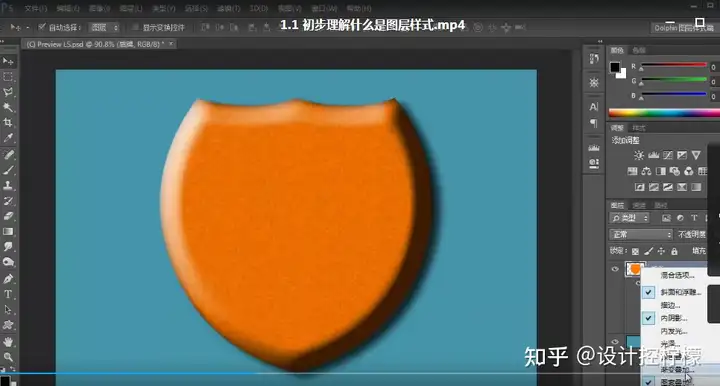The width and height of the screenshot is (720, 386).
Task: Select the Dodge tool
Action: pyautogui.click(x=8, y=262)
